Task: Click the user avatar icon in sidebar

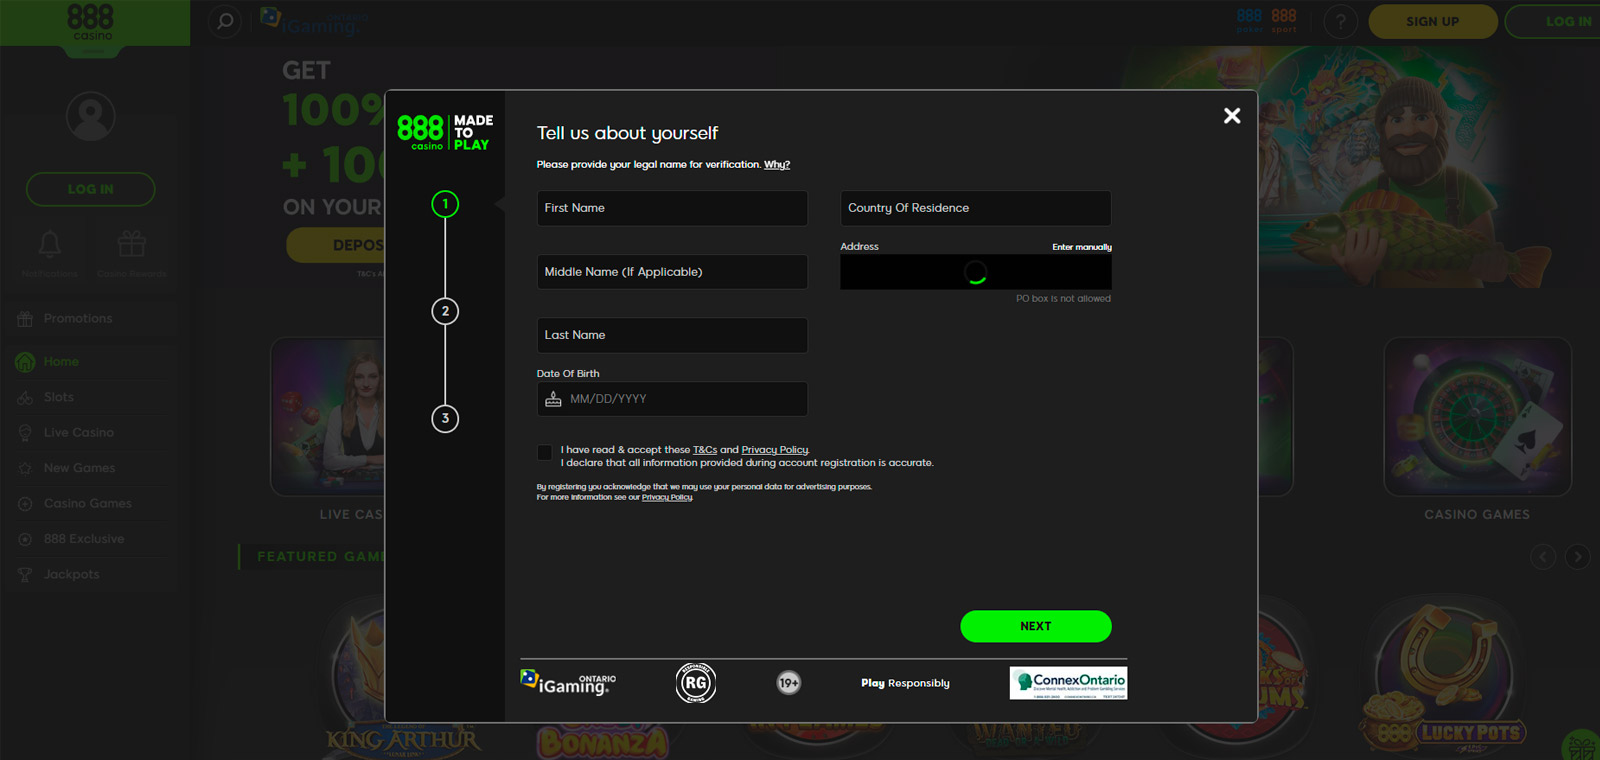Action: tap(91, 116)
